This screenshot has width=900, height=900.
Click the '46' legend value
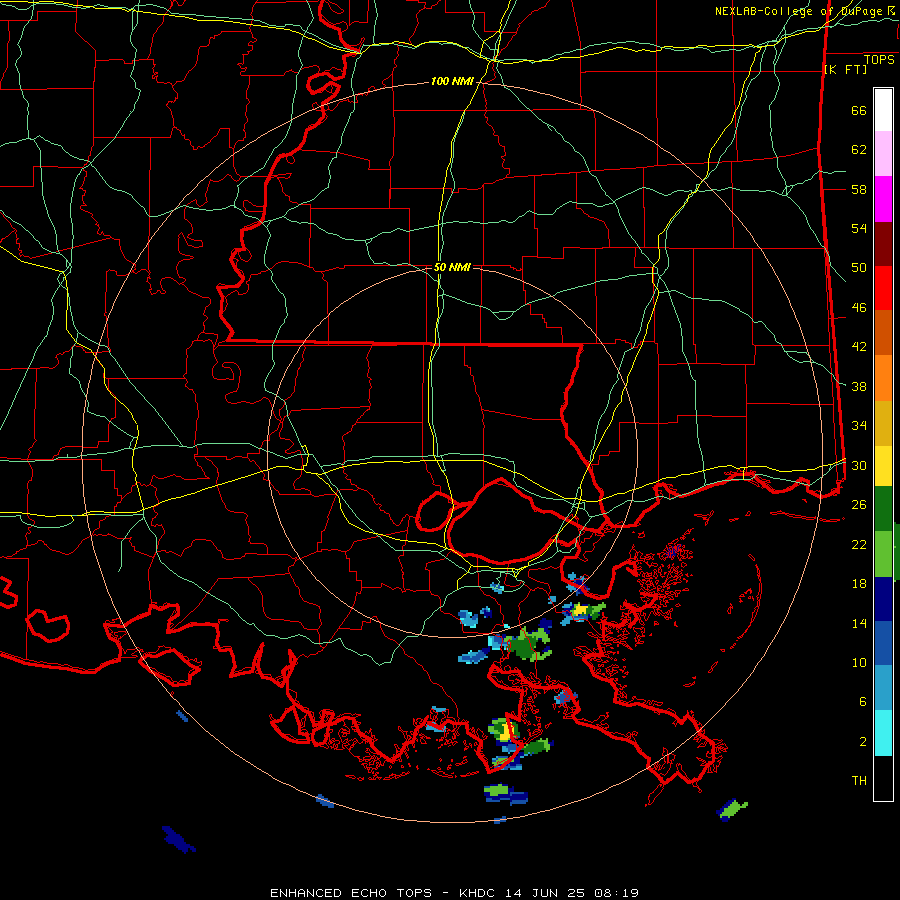pos(859,308)
